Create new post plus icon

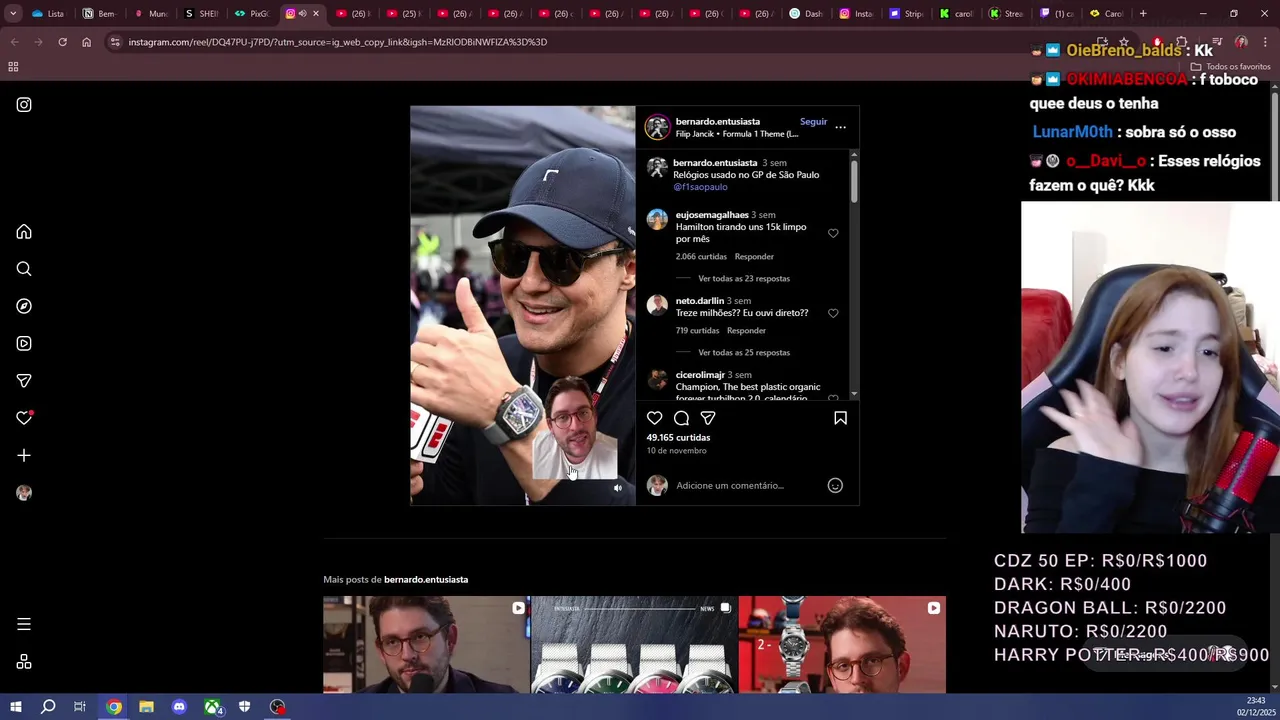(24, 455)
